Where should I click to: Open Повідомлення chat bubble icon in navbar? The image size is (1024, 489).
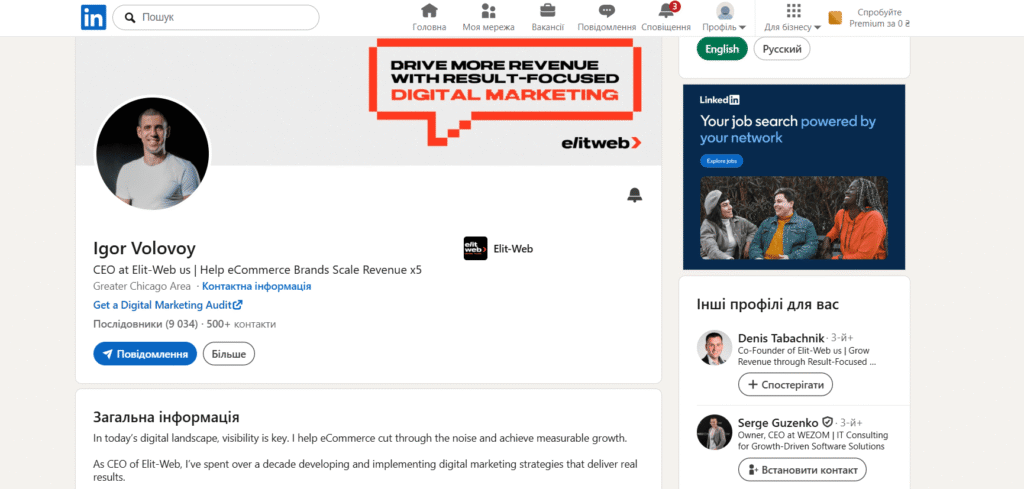click(607, 11)
